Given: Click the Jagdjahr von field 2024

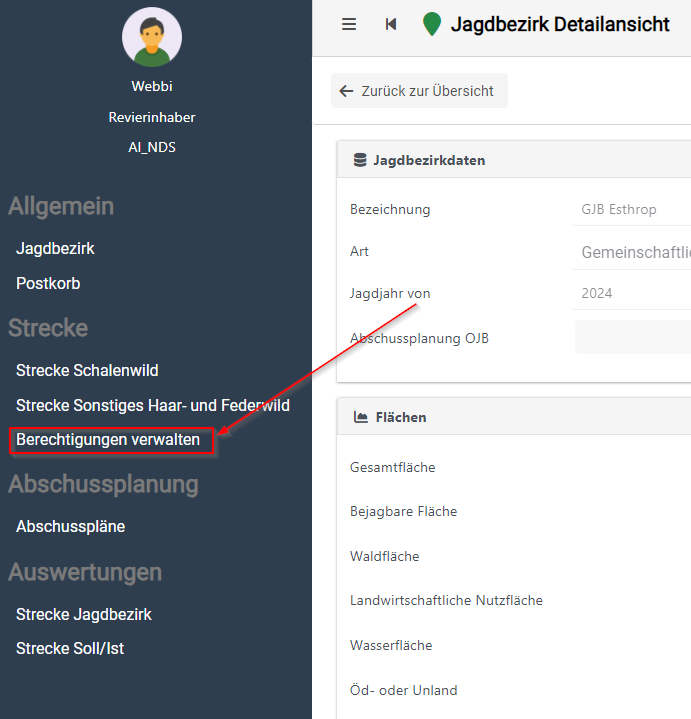Looking at the screenshot, I should tap(632, 294).
